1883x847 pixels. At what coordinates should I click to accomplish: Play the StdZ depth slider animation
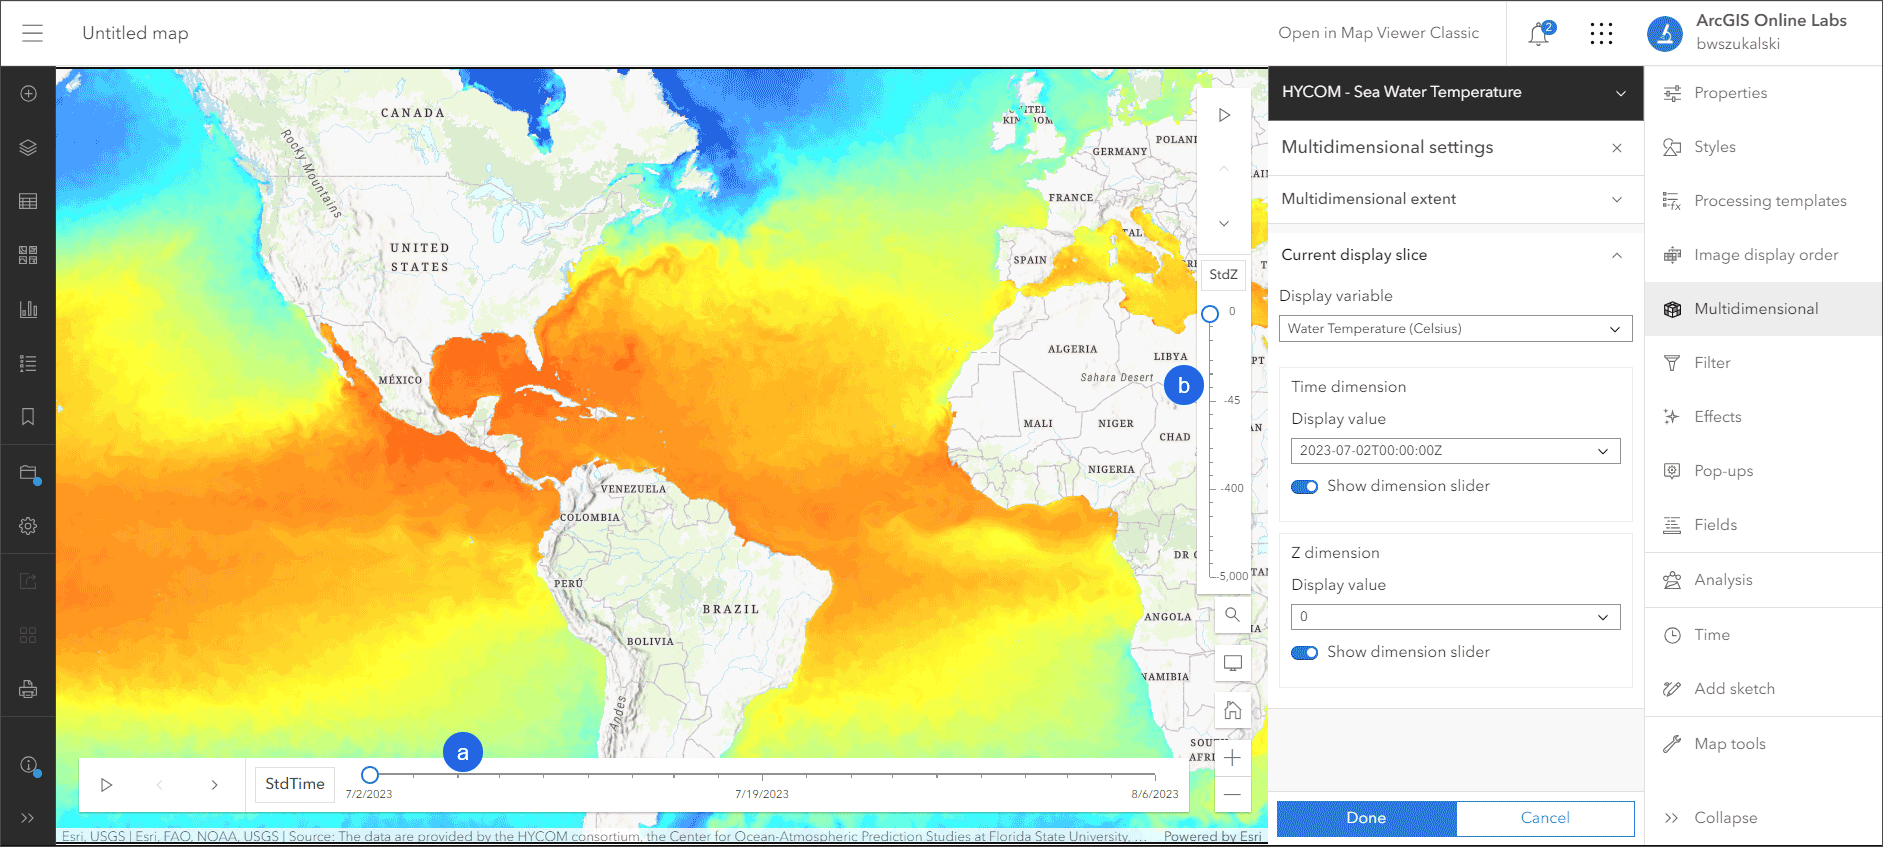tap(1224, 115)
